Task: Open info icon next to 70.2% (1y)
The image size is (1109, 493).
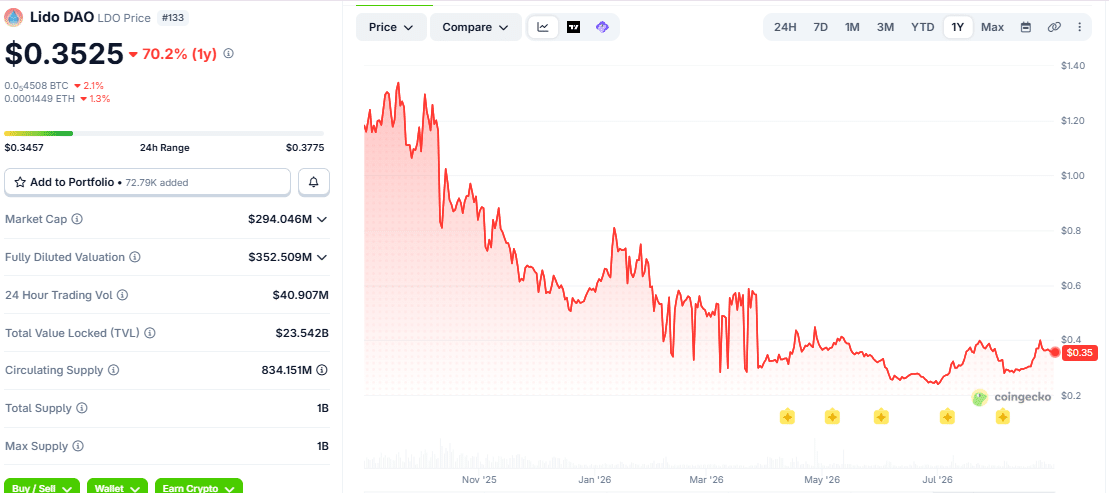Action: 228,53
